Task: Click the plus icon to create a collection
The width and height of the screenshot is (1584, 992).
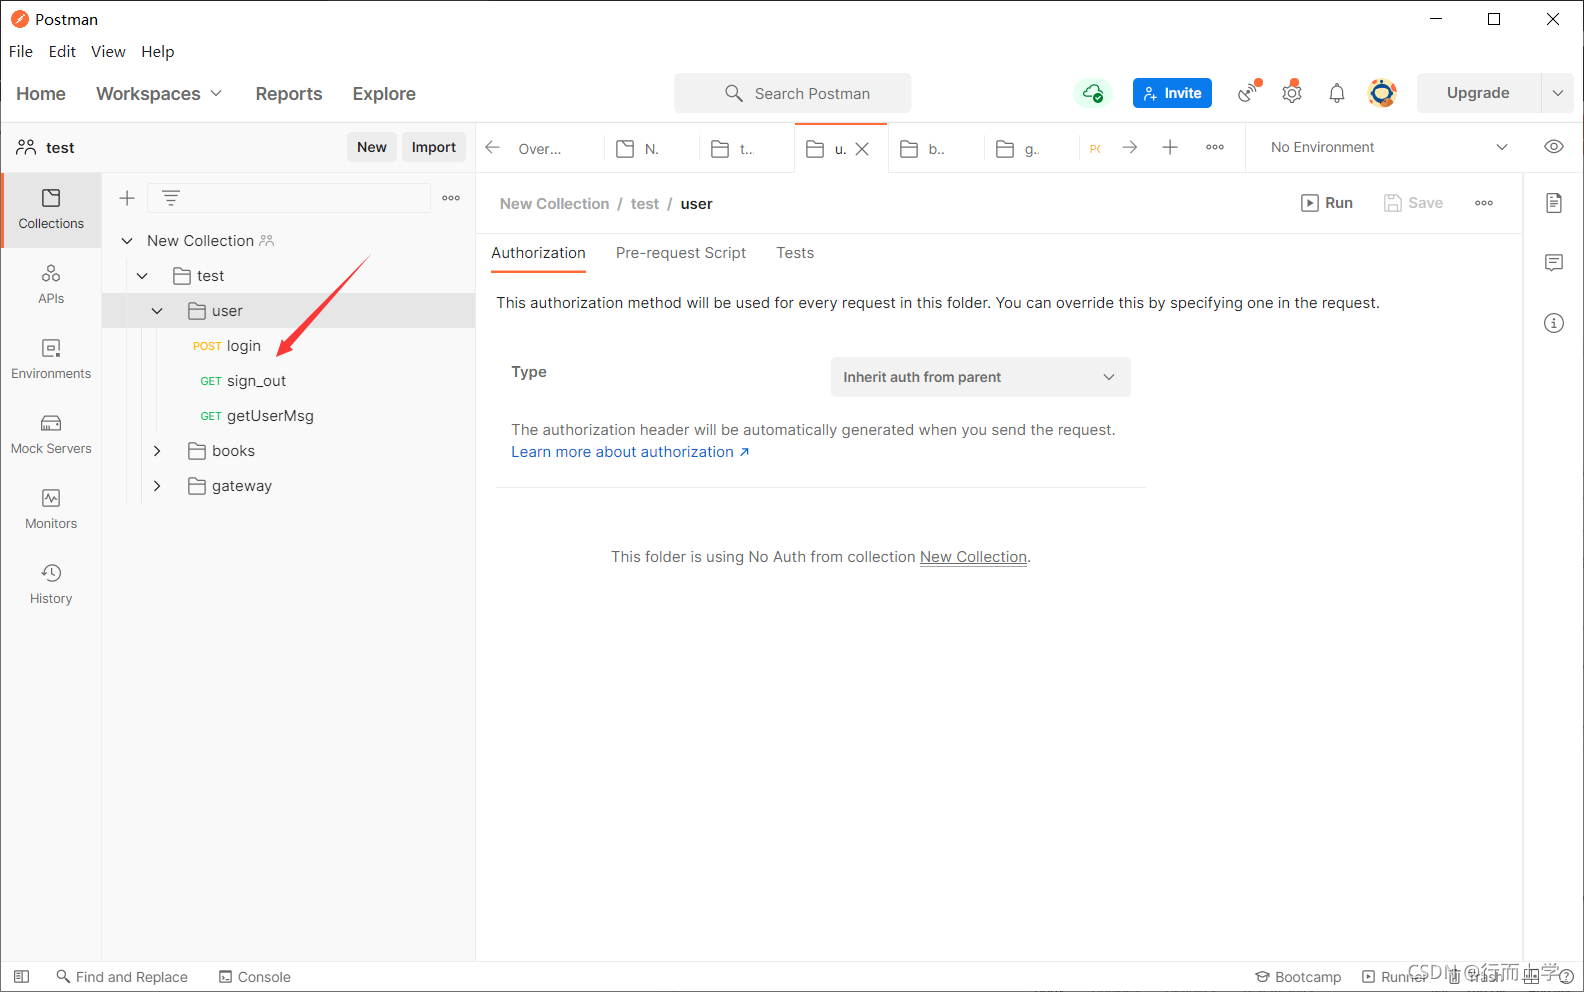Action: point(127,198)
